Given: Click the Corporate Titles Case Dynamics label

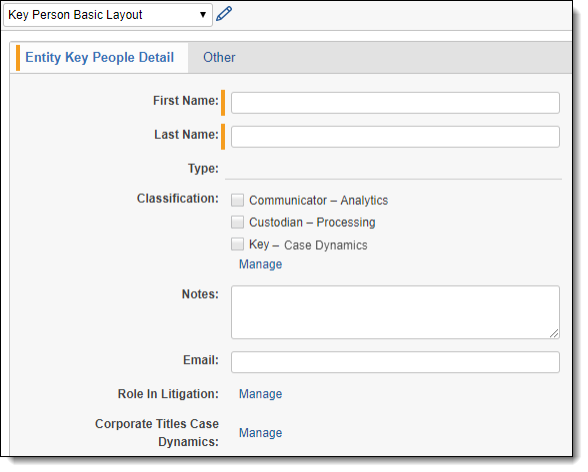Looking at the screenshot, I should [157, 433].
